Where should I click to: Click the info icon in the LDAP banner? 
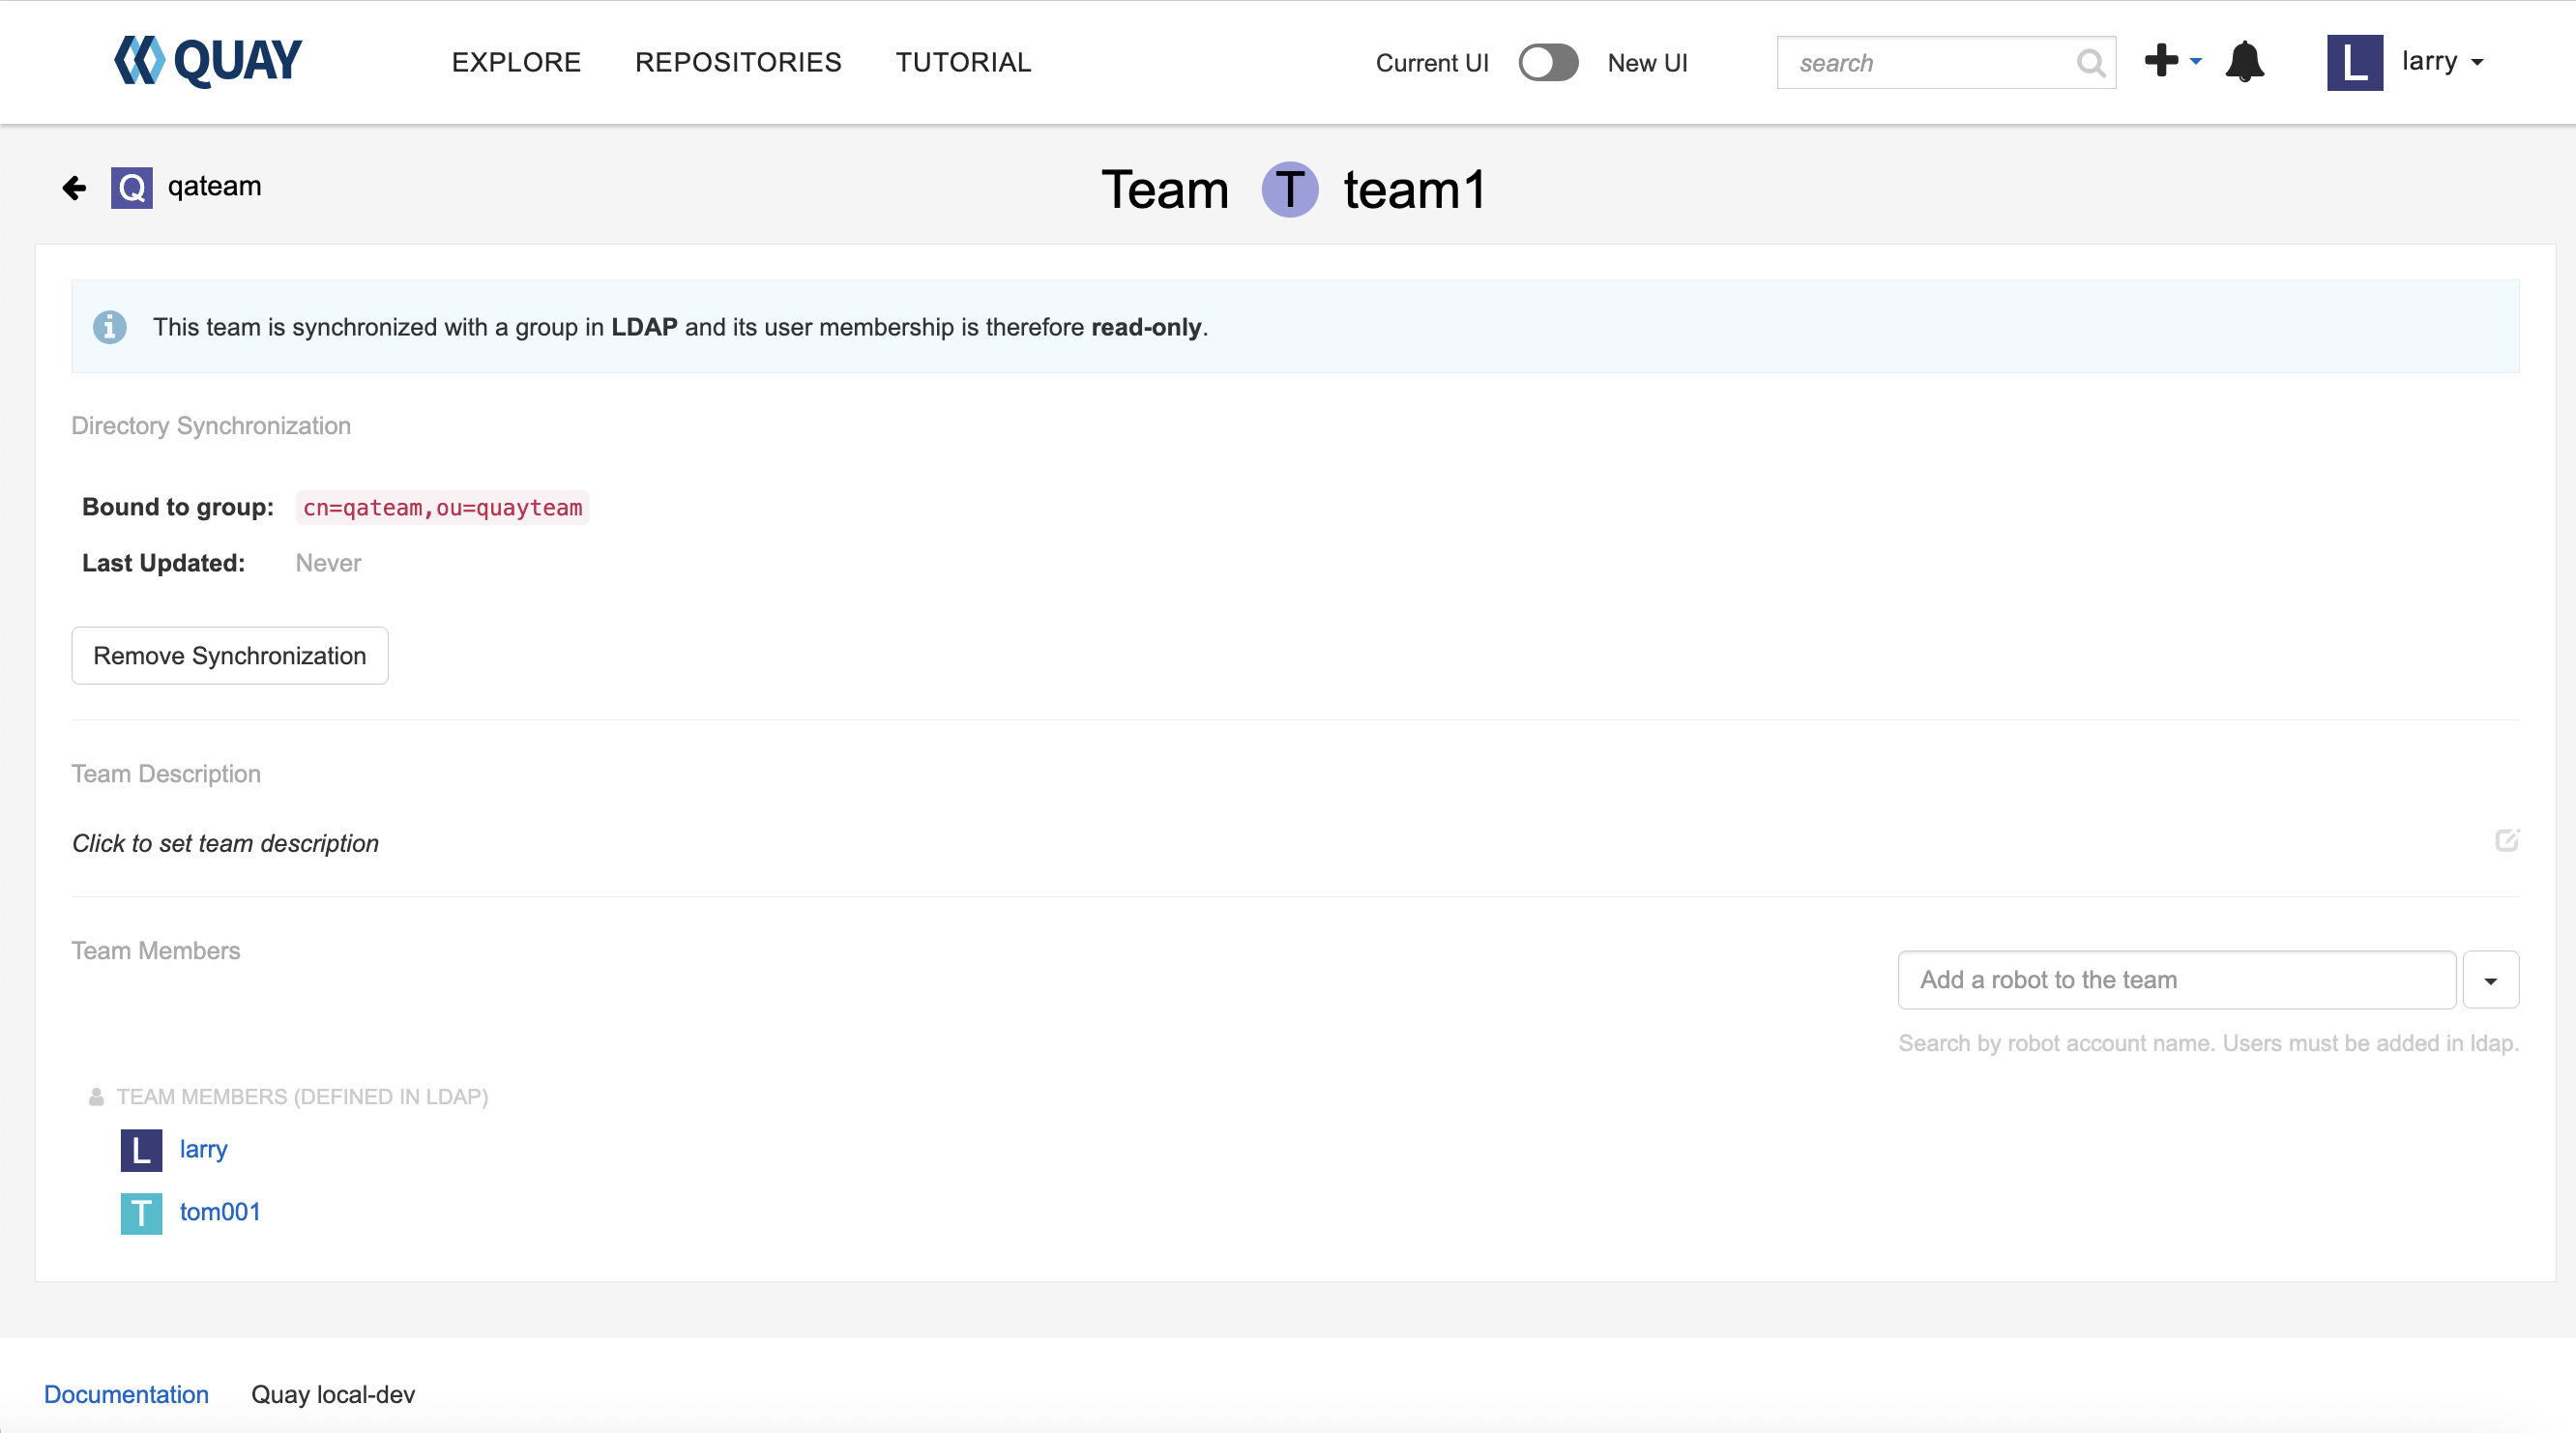pyautogui.click(x=110, y=327)
